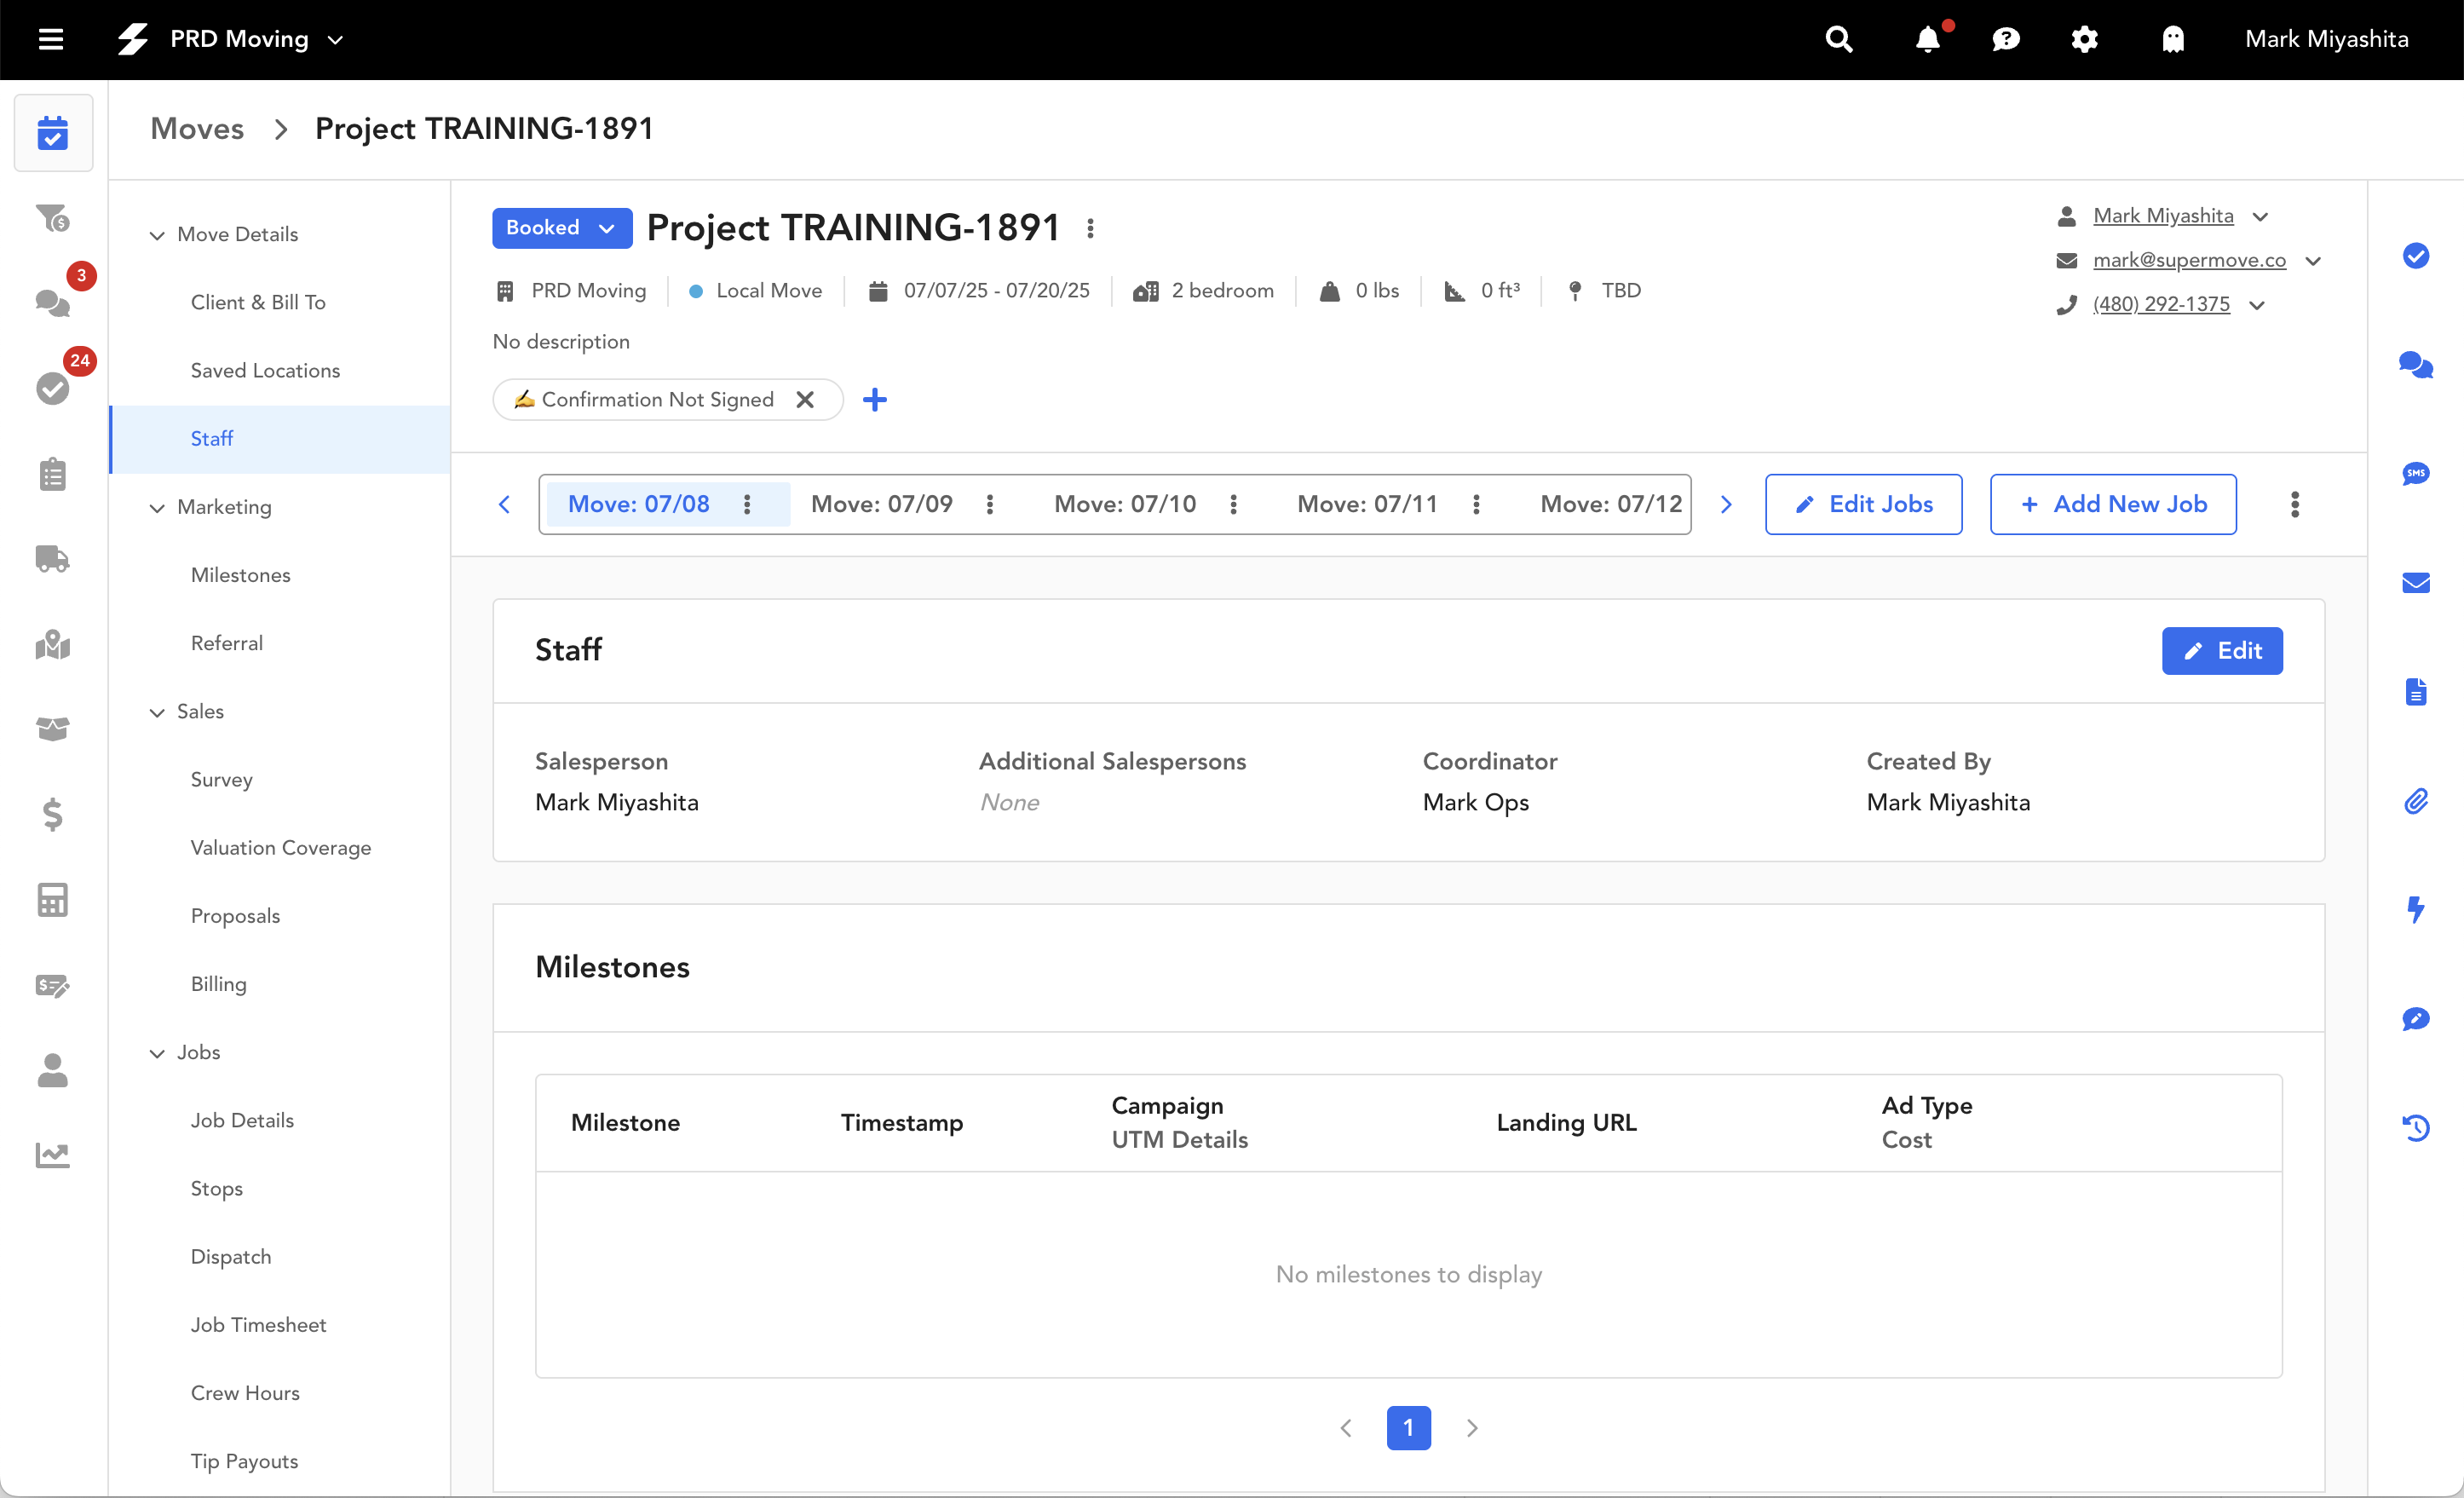This screenshot has height=1498, width=2464.
Task: Open the help chat question icon
Action: [x=2006, y=39]
